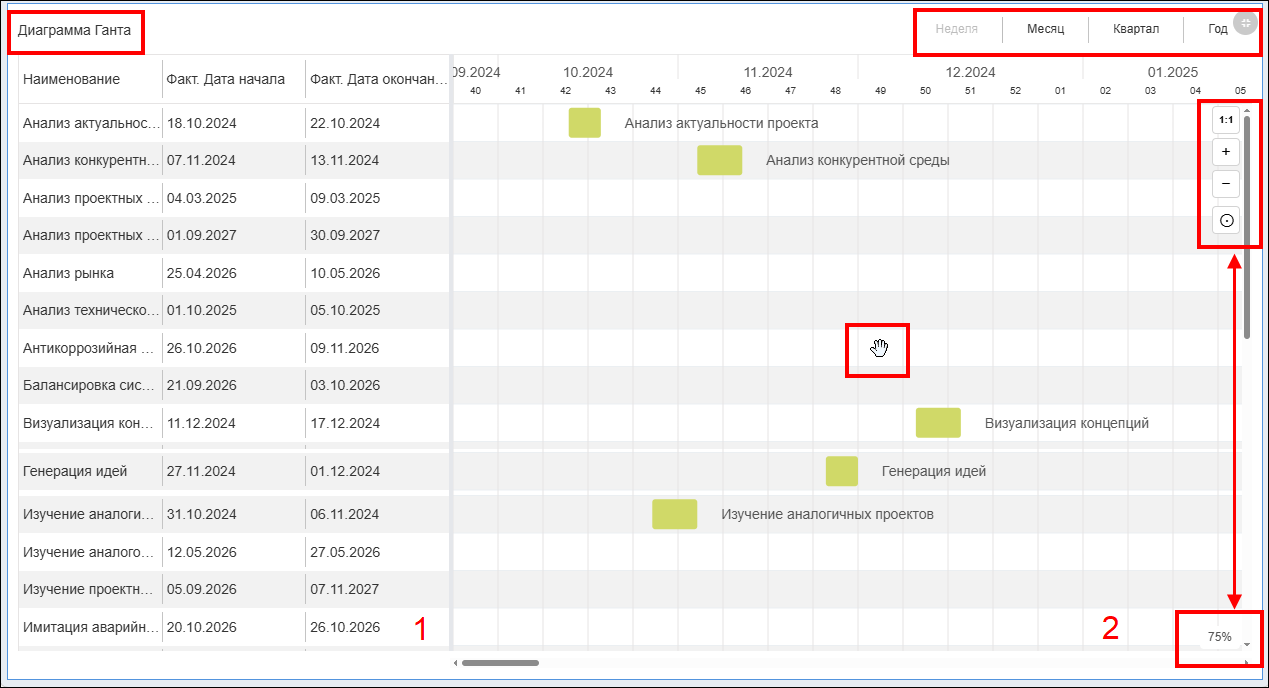Click the horizontal scrollbar thumb under the chart
This screenshot has width=1269, height=688.
[x=500, y=662]
